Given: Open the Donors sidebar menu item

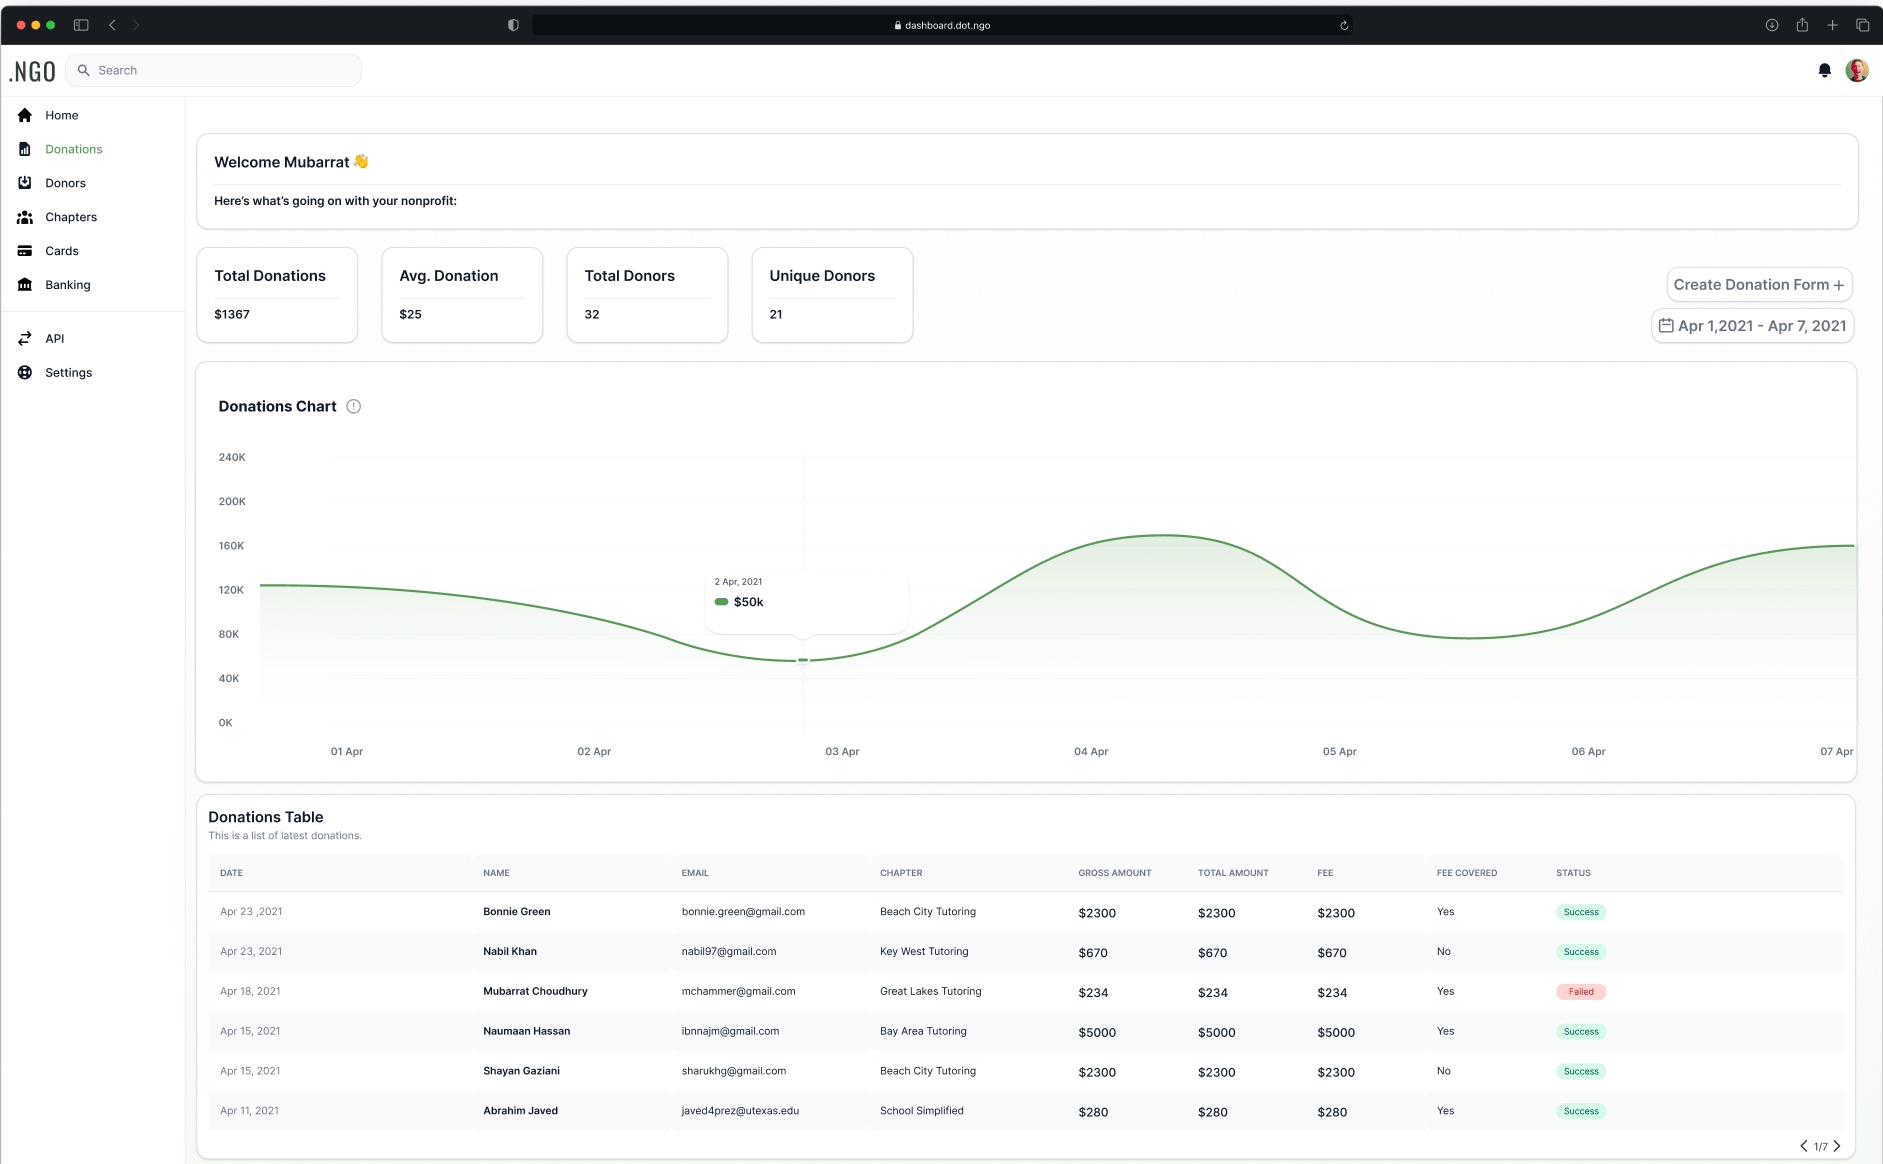Looking at the screenshot, I should pos(65,183).
